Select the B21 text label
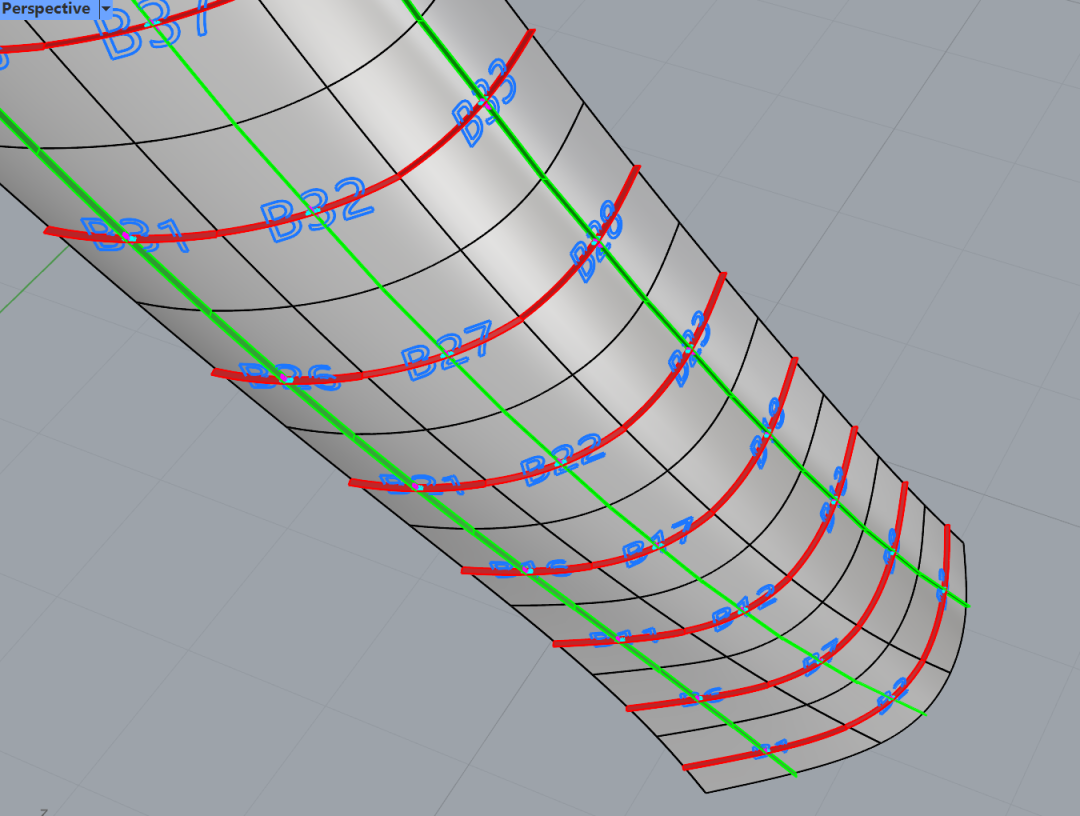 click(421, 485)
